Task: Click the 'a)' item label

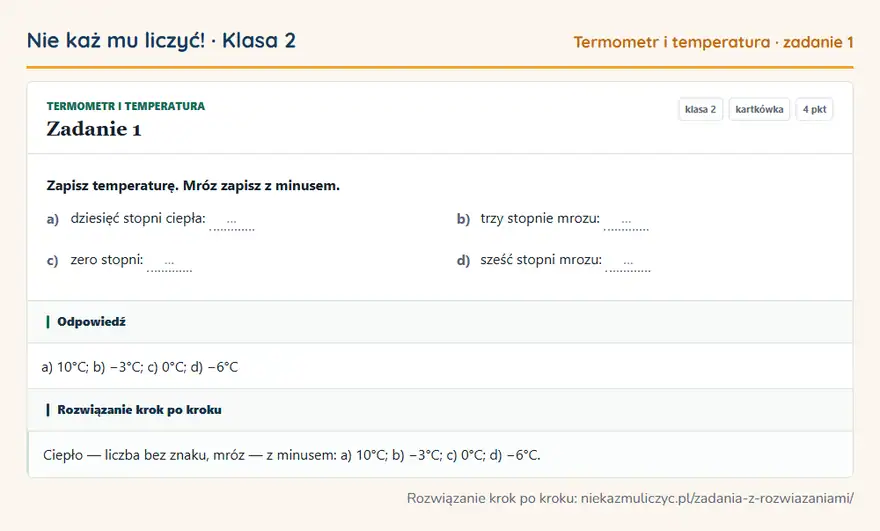Action: (x=53, y=219)
